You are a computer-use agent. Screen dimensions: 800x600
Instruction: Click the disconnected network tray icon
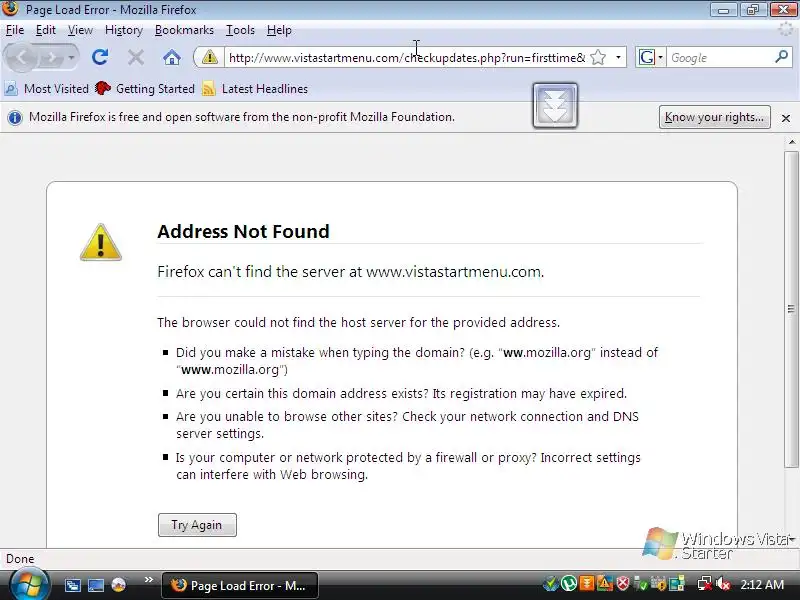[705, 584]
